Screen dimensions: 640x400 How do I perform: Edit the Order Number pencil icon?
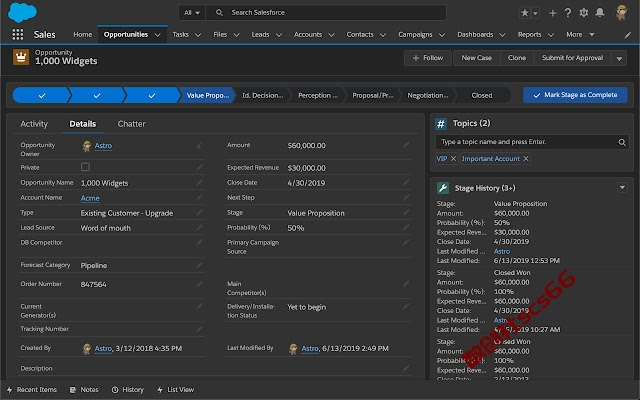coord(199,284)
